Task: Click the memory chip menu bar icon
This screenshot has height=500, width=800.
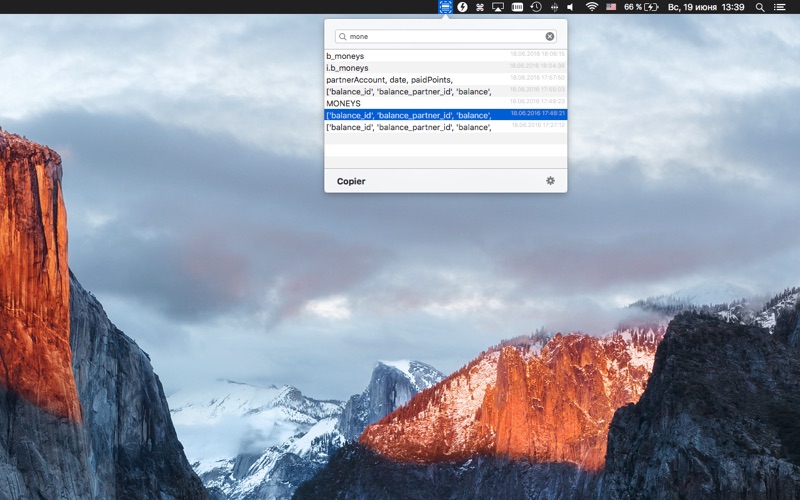Action: 517,7
